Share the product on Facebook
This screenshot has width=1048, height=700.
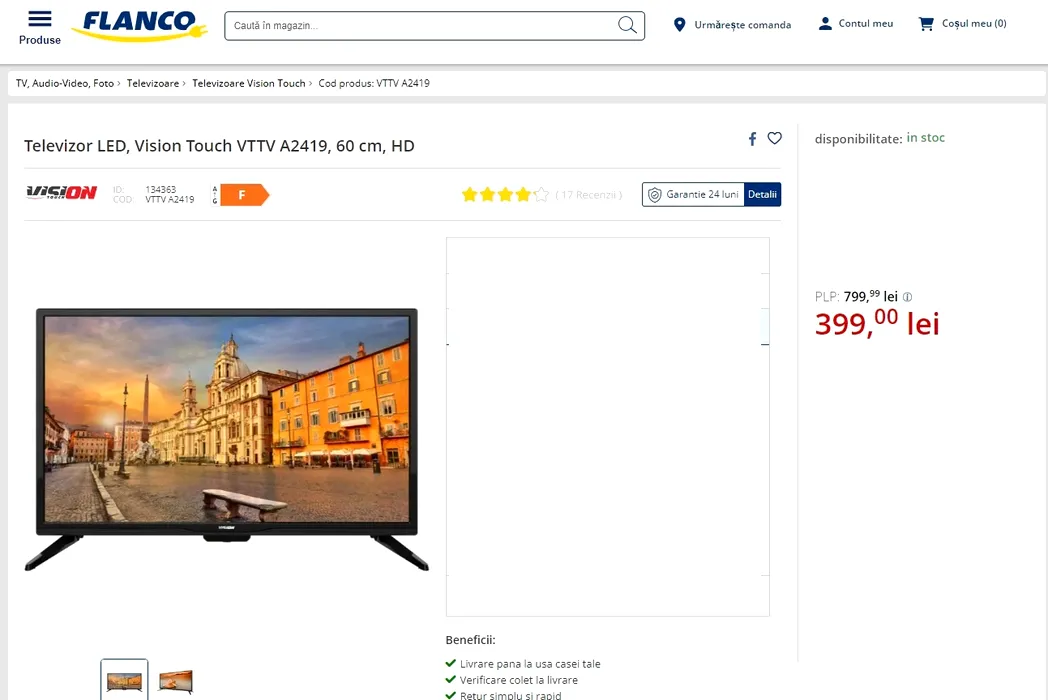[x=752, y=138]
